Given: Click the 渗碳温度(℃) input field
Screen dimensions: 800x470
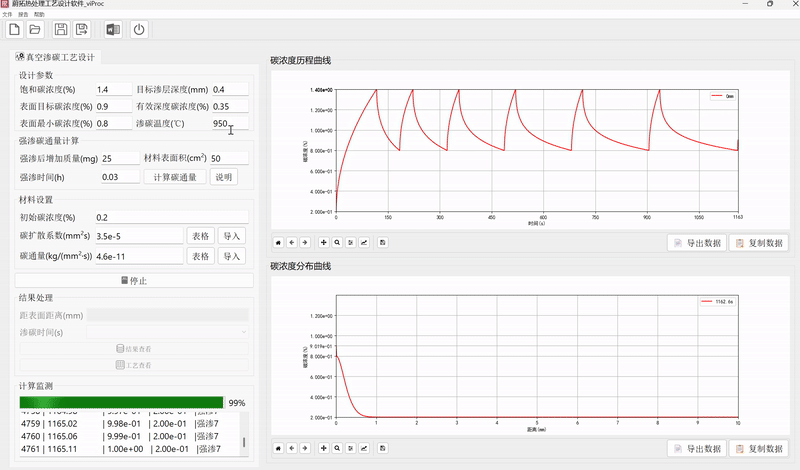Looking at the screenshot, I should click(x=228, y=124).
